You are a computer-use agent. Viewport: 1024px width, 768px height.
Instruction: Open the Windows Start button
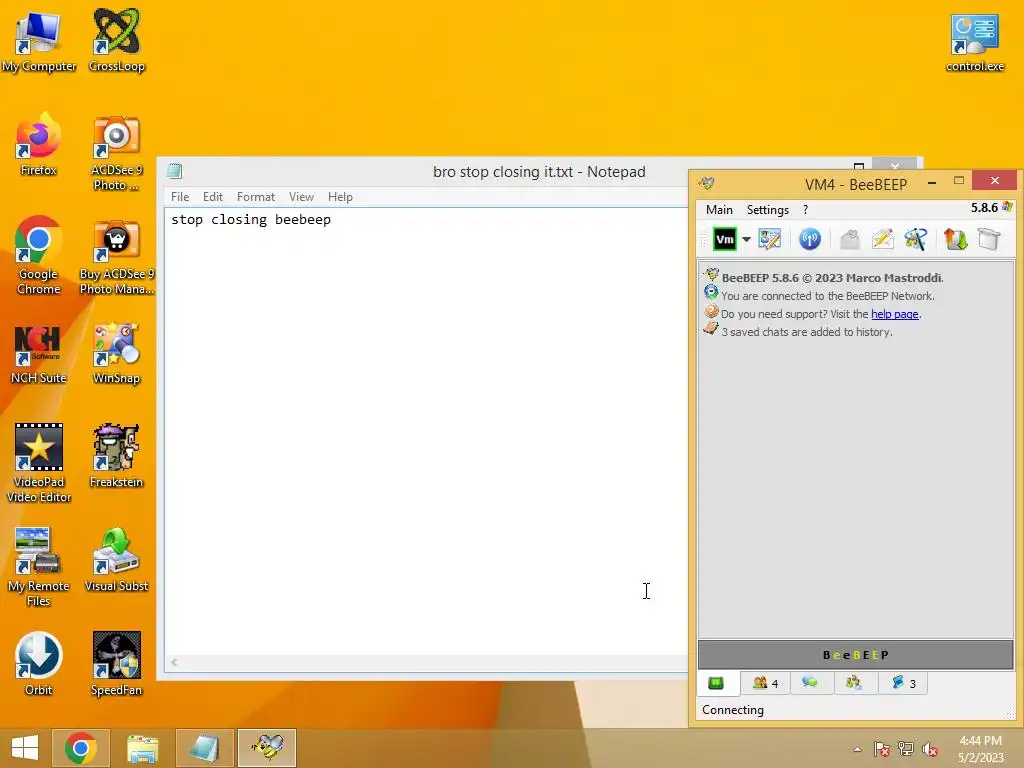25,748
